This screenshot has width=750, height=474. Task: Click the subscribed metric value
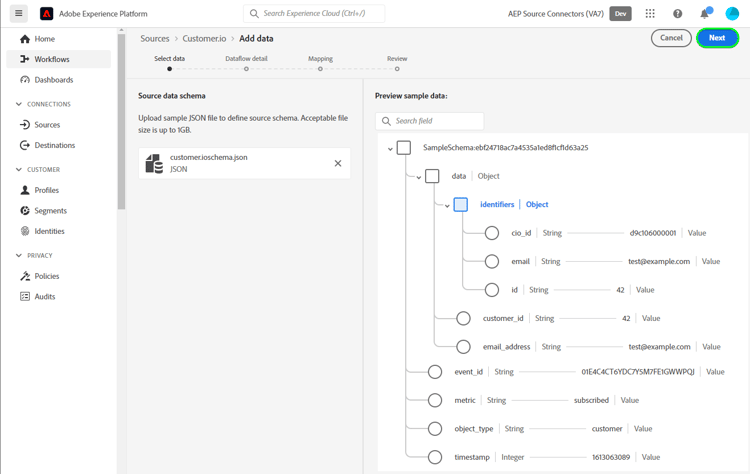tap(591, 400)
